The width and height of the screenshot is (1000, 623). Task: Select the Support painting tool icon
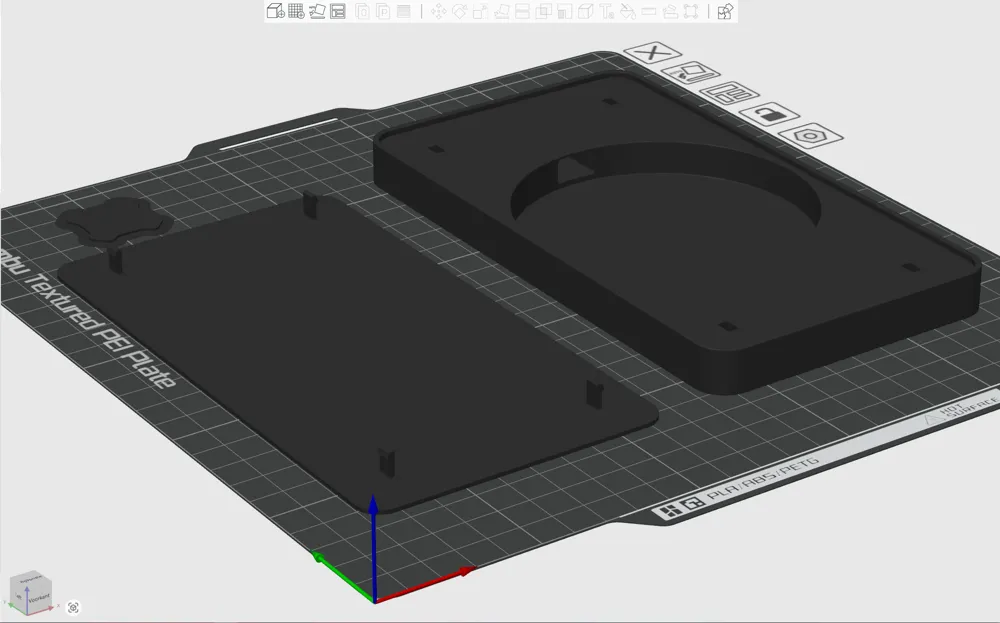(564, 11)
